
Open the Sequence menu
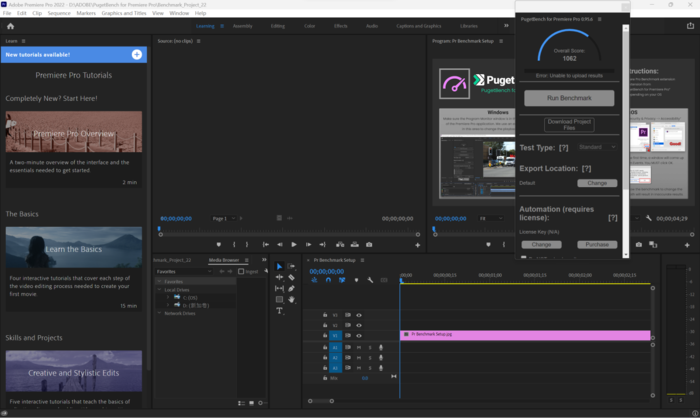(59, 13)
